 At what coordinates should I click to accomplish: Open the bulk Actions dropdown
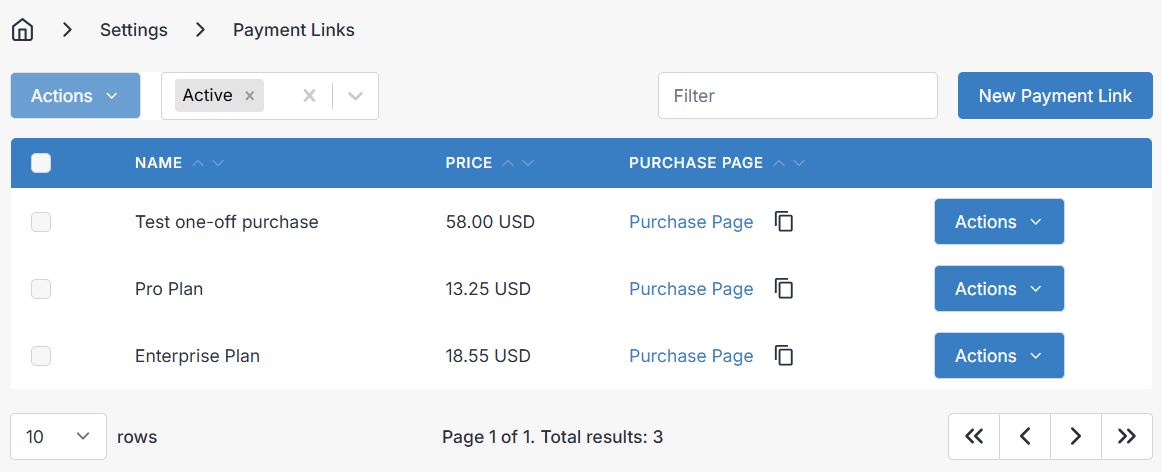coord(75,96)
